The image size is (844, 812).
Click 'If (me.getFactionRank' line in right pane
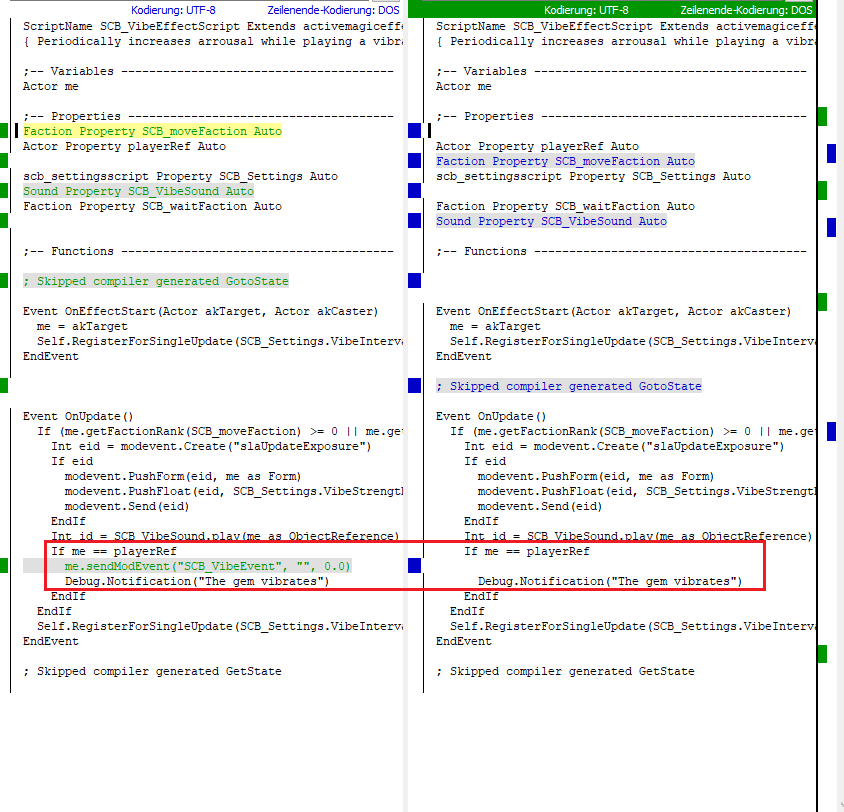pos(633,432)
